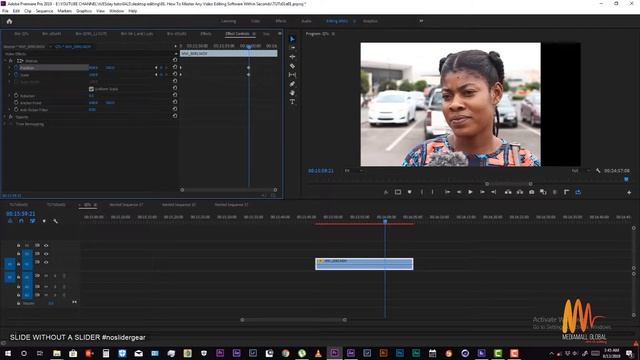Open Program monitor button editor plus icon
This screenshot has width=640, height=360.
(629, 192)
